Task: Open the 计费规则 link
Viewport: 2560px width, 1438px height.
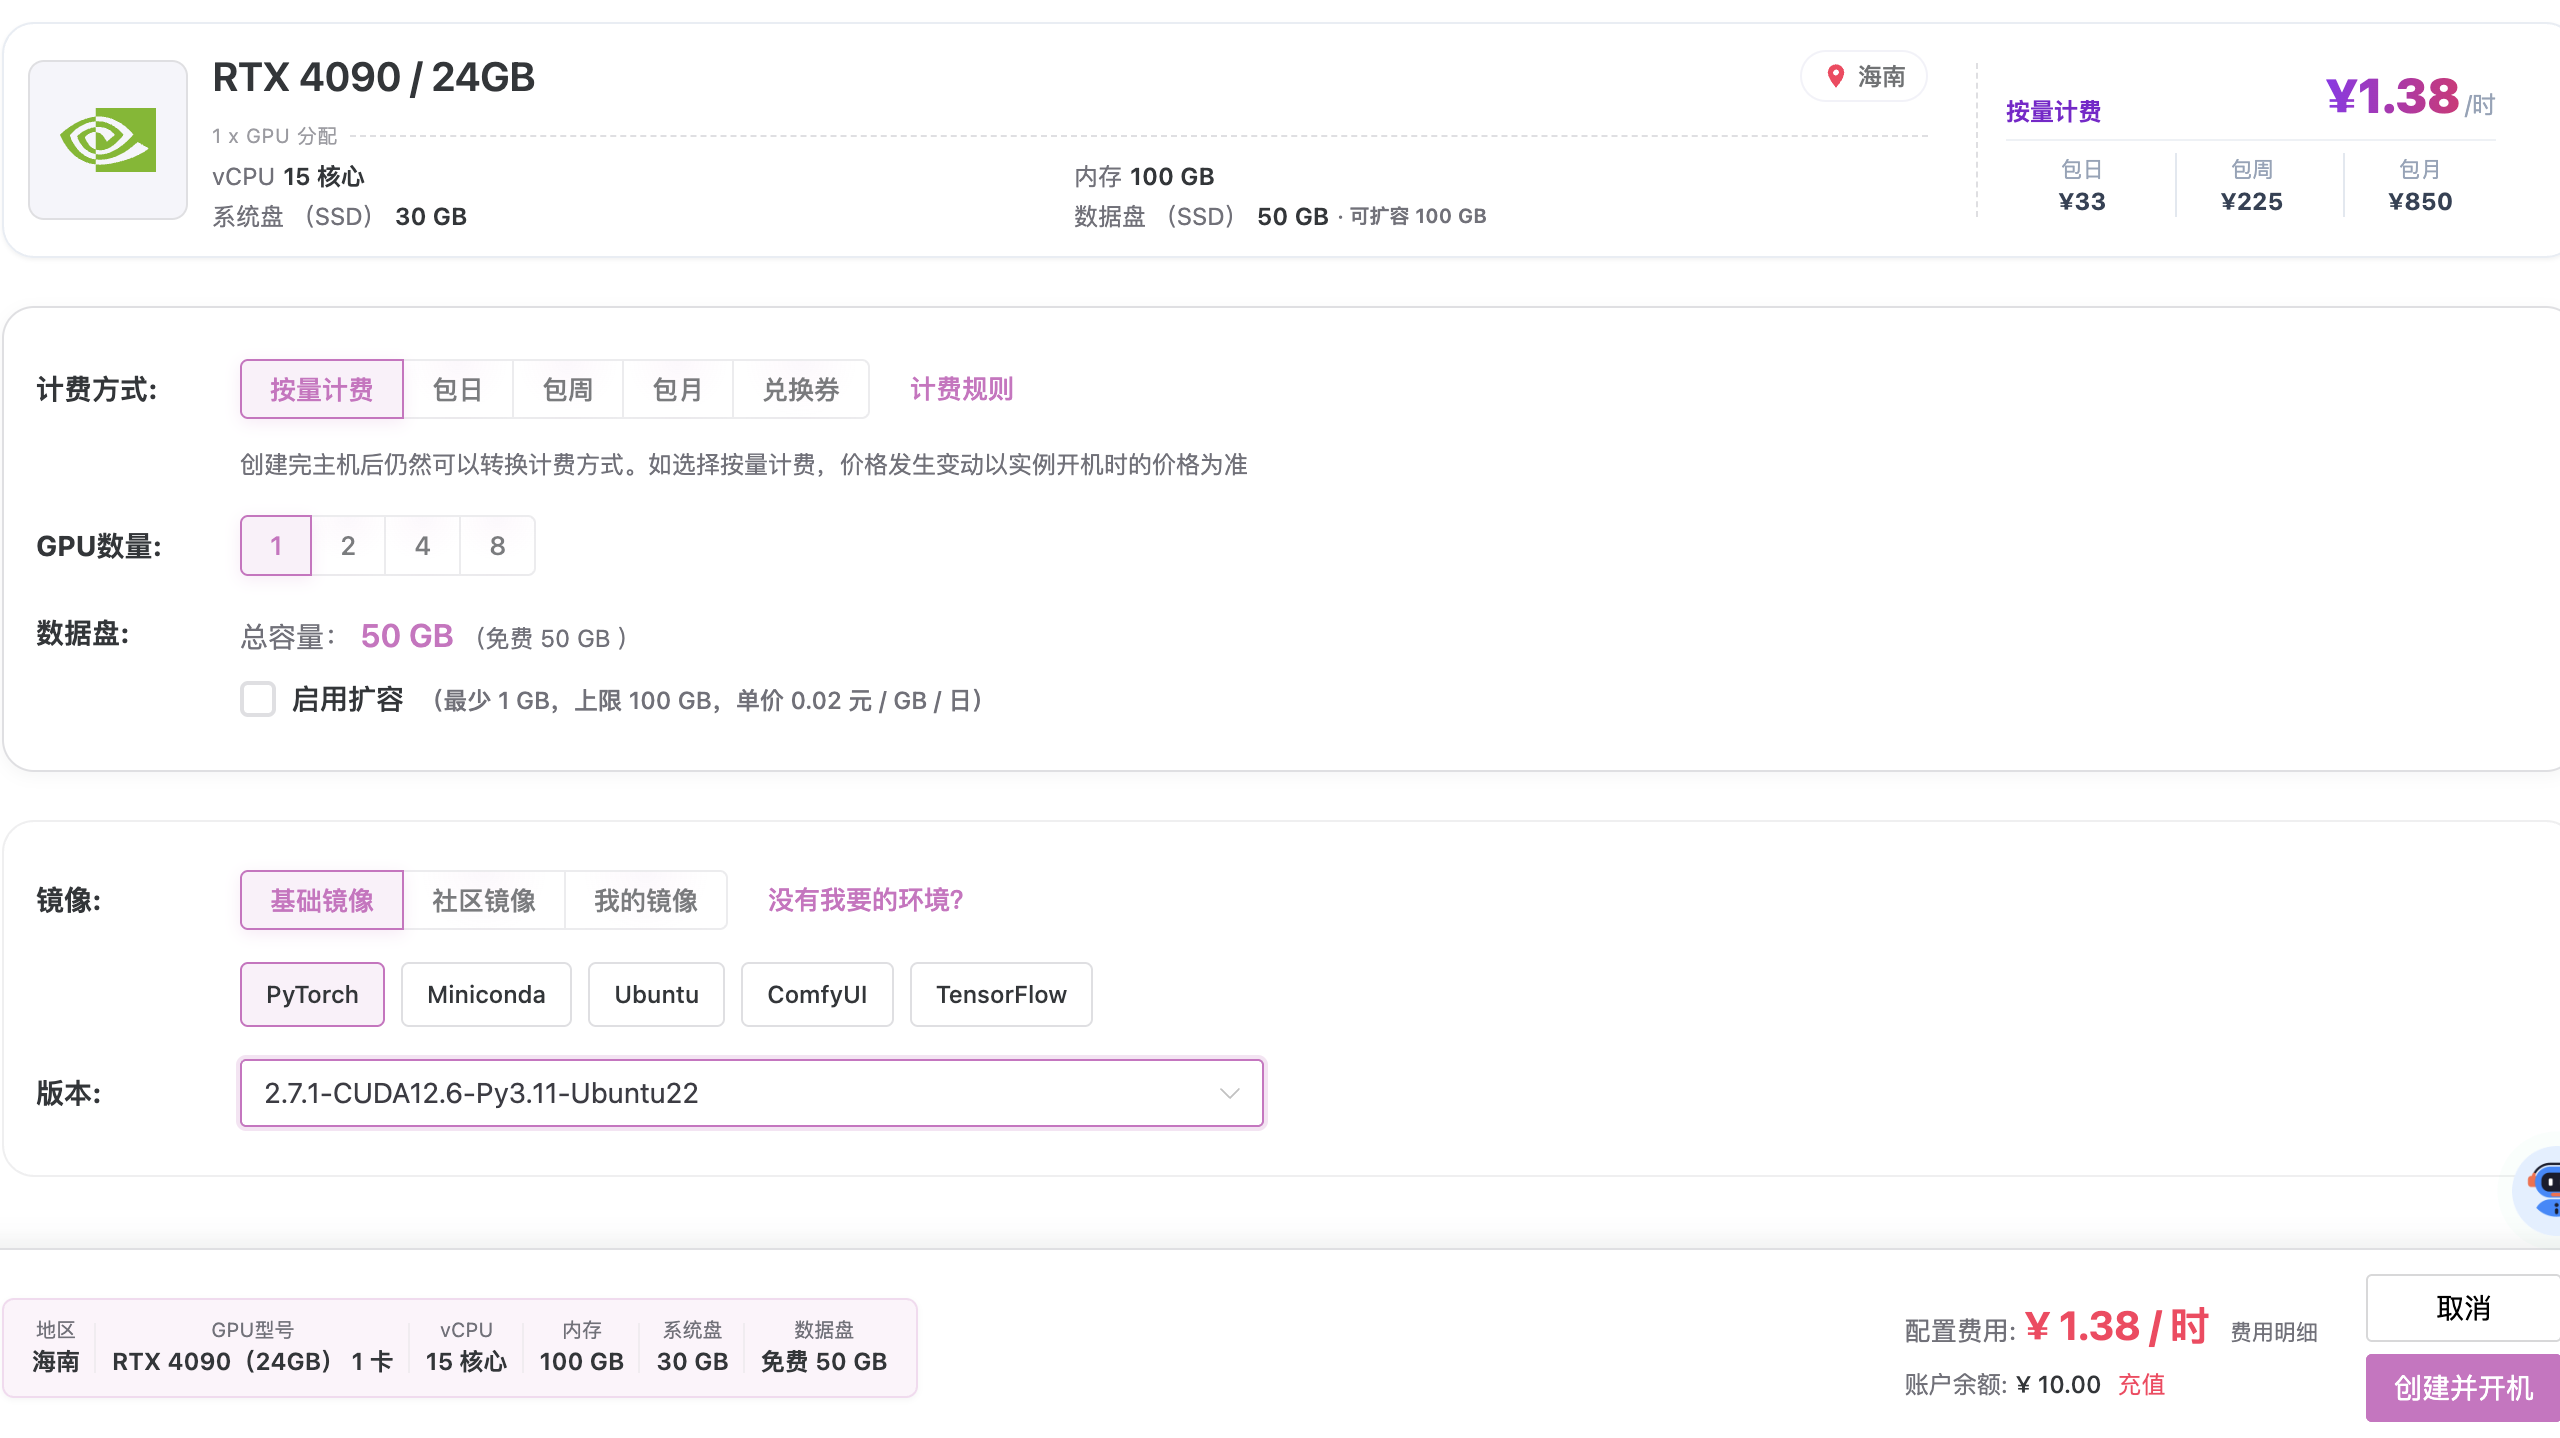Action: [x=962, y=389]
